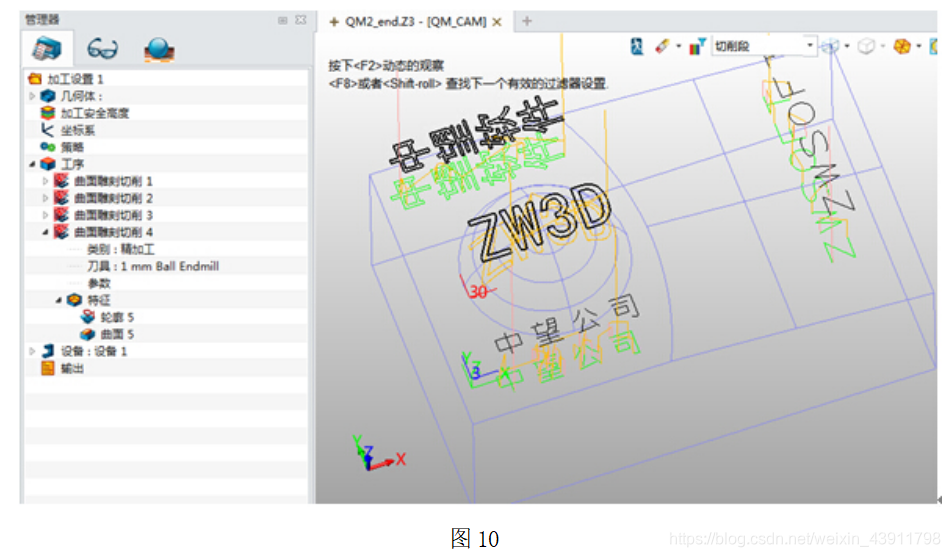Select the 输出 output entry
This screenshot has width=950, height=557.
(72, 368)
